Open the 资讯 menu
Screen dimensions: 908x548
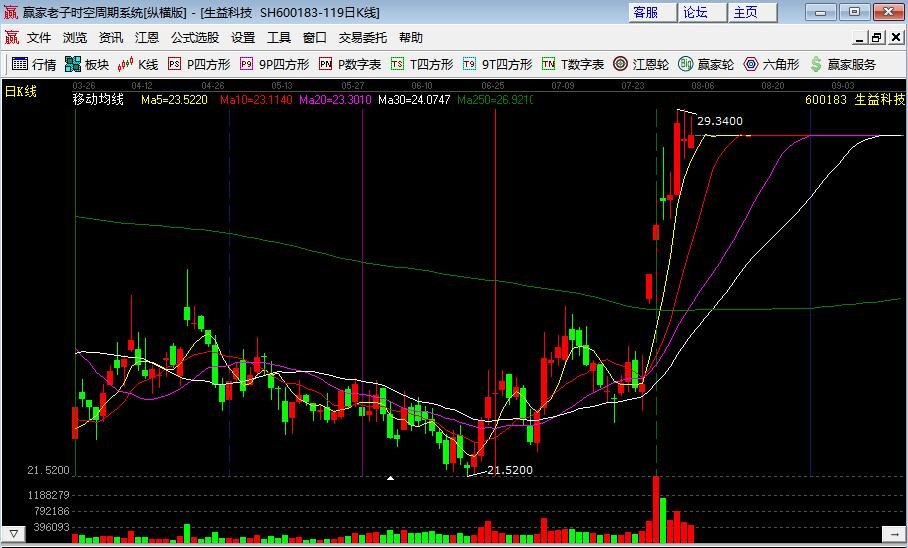[111, 38]
